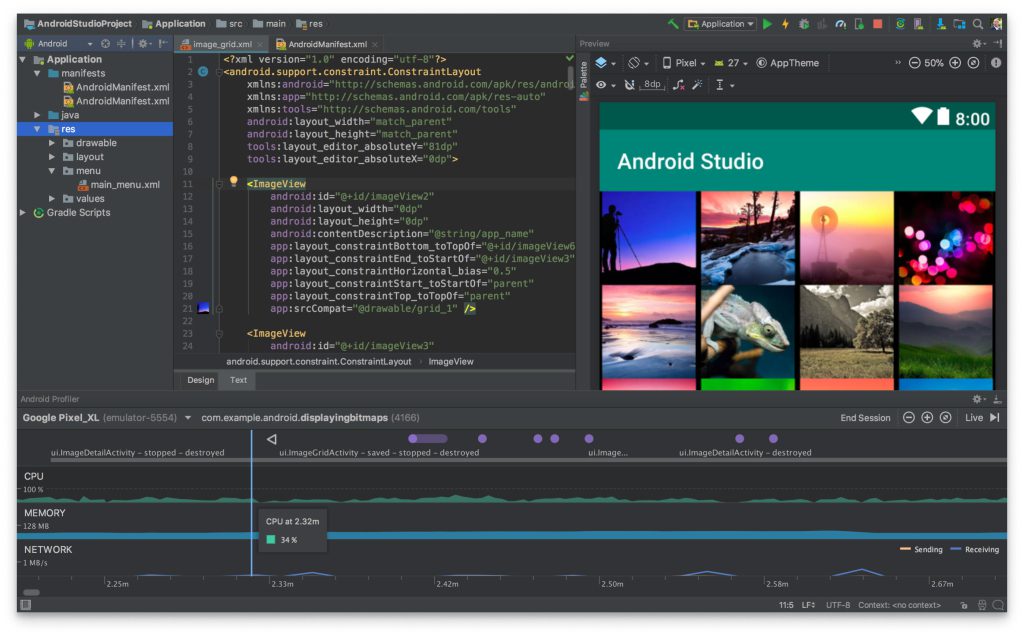Click the gutter image thumbnail on line 21
The width and height of the screenshot is (1024, 635).
(204, 308)
